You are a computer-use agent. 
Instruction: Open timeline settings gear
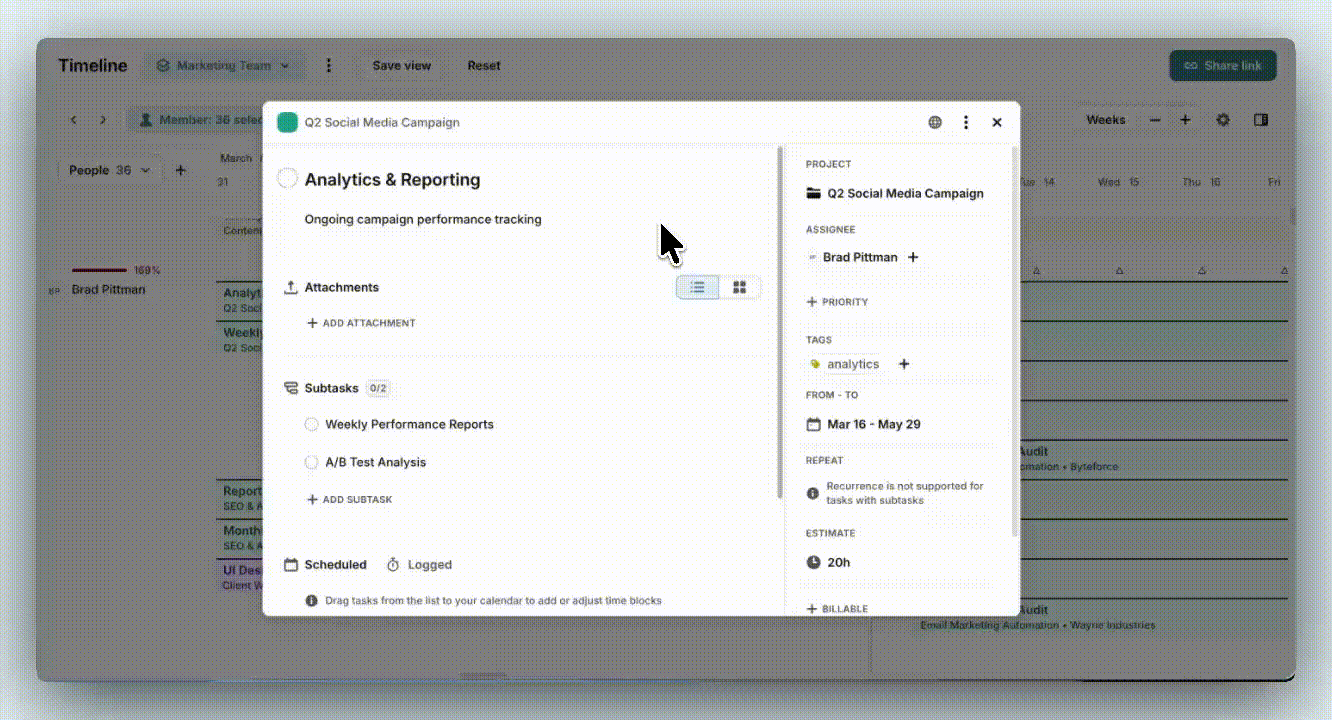[x=1223, y=120]
